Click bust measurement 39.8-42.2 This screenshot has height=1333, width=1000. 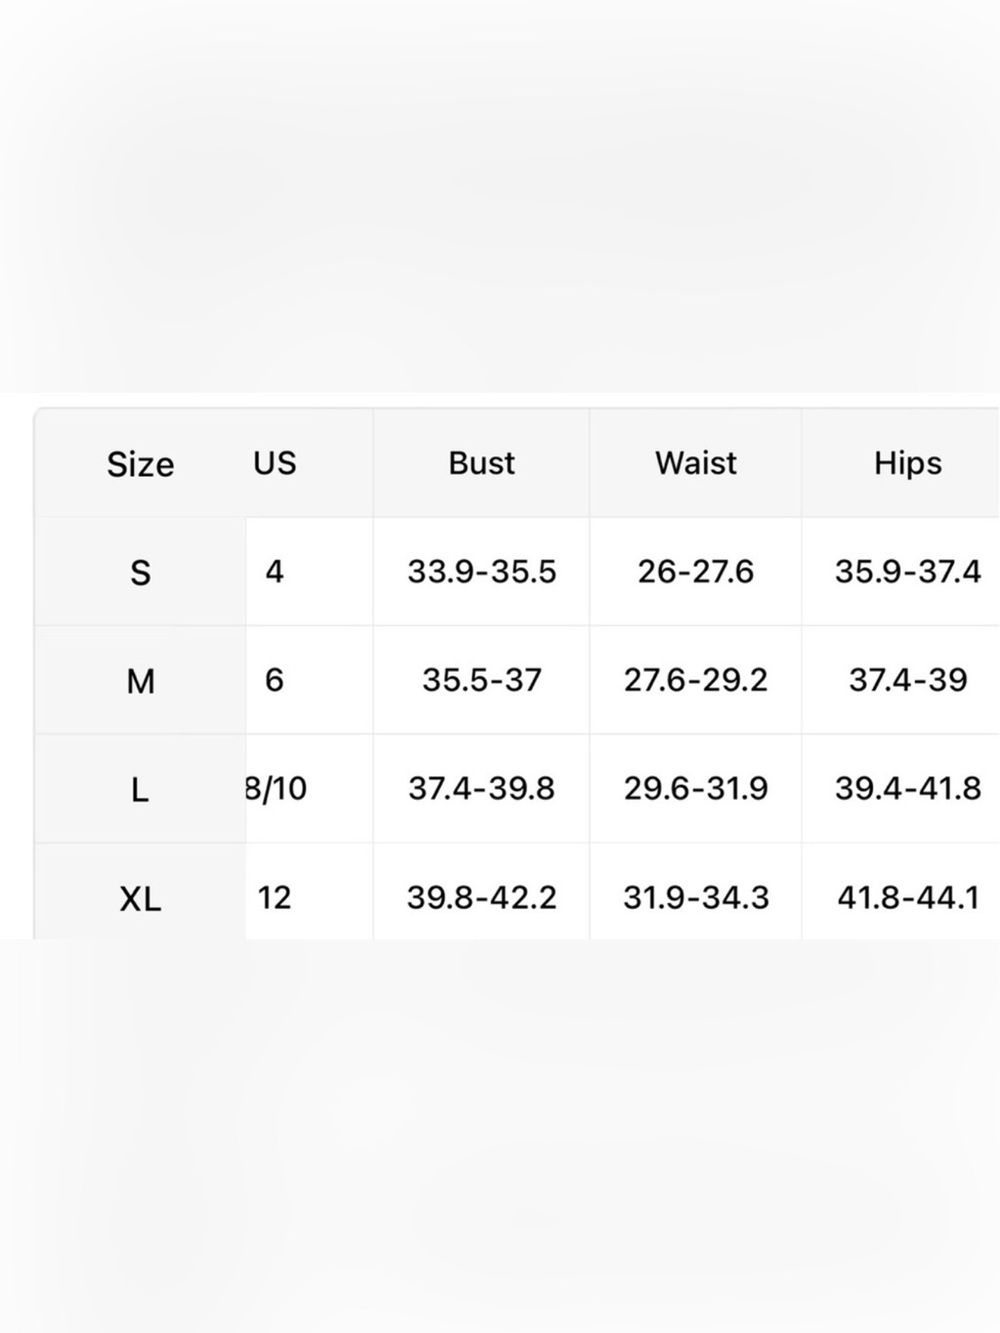(482, 897)
